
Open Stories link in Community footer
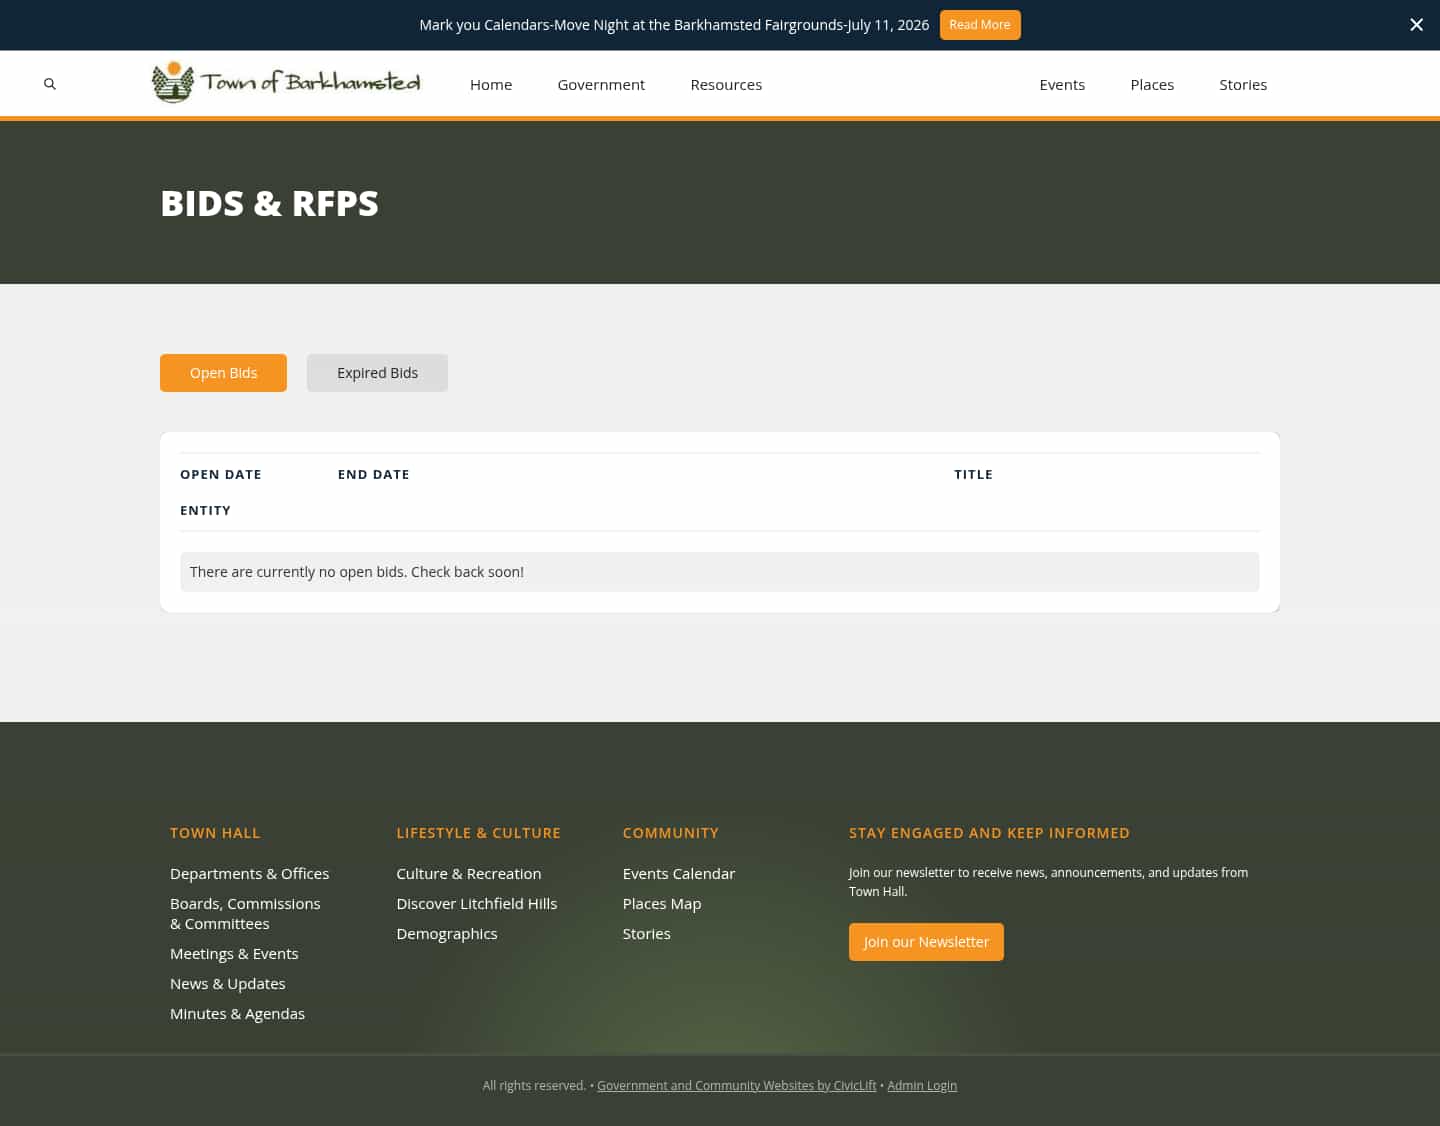click(647, 934)
